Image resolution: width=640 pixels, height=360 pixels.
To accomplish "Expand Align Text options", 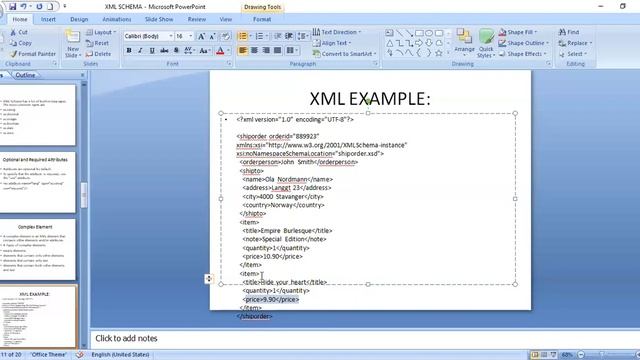I will (x=332, y=43).
